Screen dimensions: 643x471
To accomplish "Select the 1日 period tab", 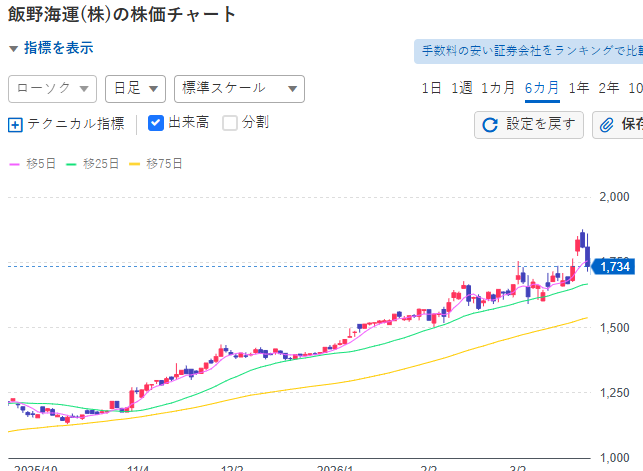I will (x=431, y=88).
